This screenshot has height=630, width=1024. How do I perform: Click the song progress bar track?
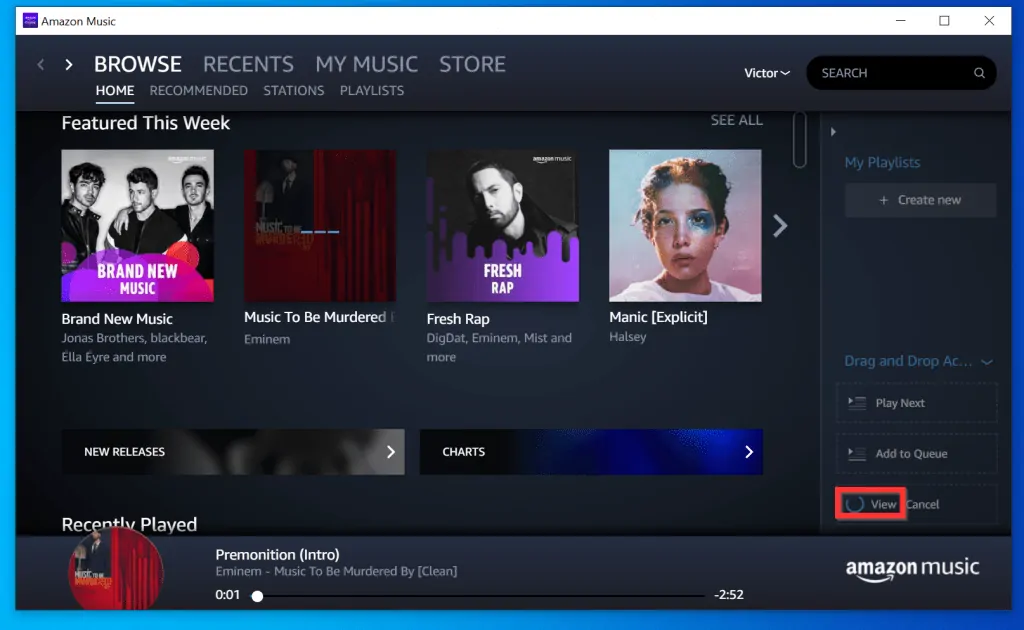coord(481,596)
